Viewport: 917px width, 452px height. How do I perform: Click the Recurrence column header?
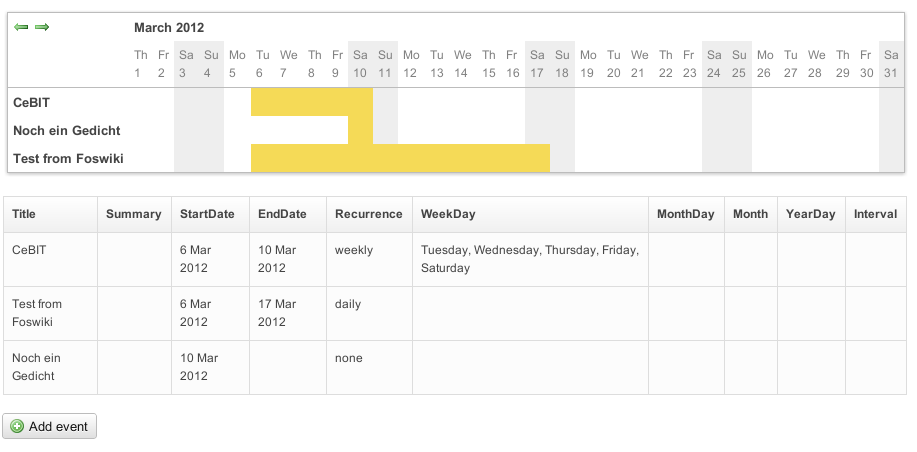(368, 214)
